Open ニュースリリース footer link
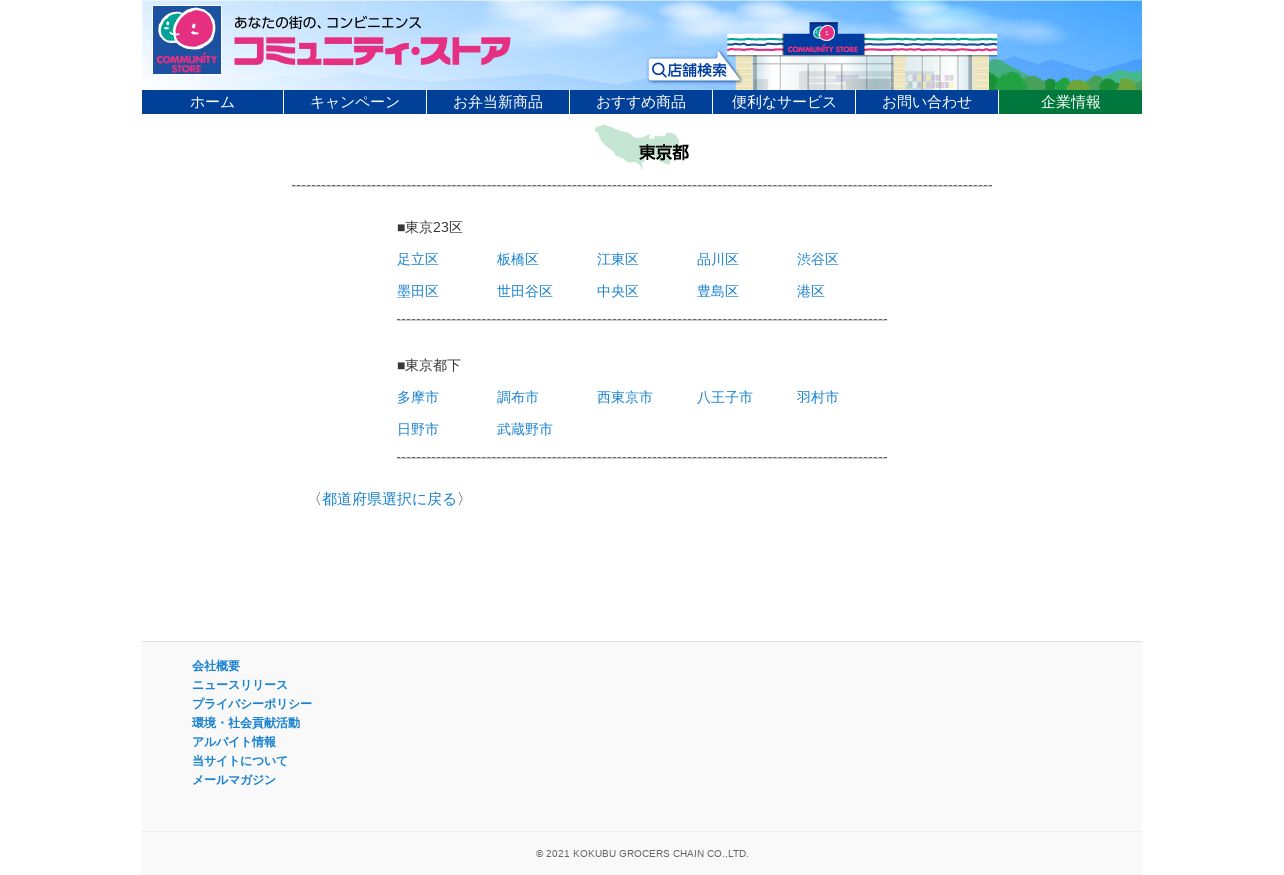Screen dimensions: 1284x875 240,685
